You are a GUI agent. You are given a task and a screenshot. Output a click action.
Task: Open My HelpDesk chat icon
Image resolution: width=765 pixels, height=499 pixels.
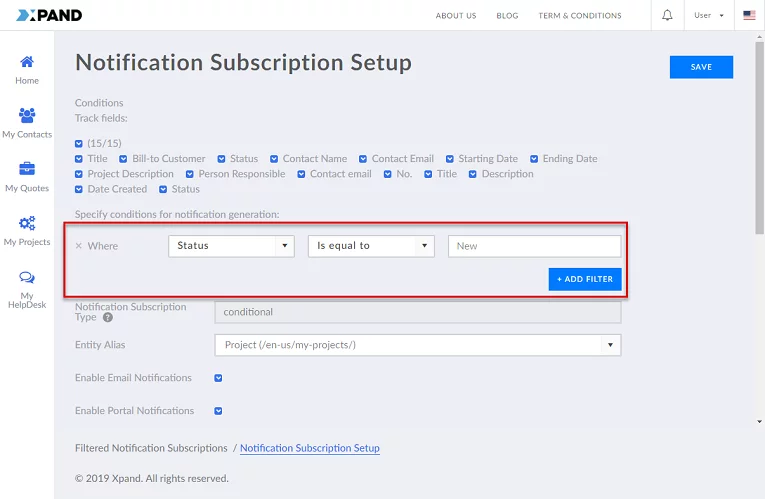[27, 278]
